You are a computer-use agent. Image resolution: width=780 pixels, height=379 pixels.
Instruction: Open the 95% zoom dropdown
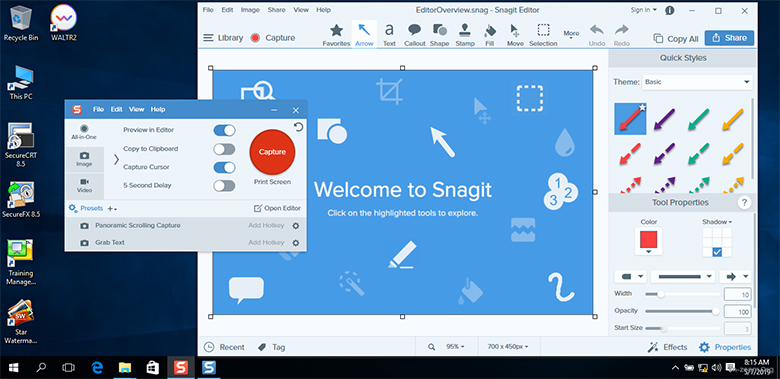tap(454, 347)
